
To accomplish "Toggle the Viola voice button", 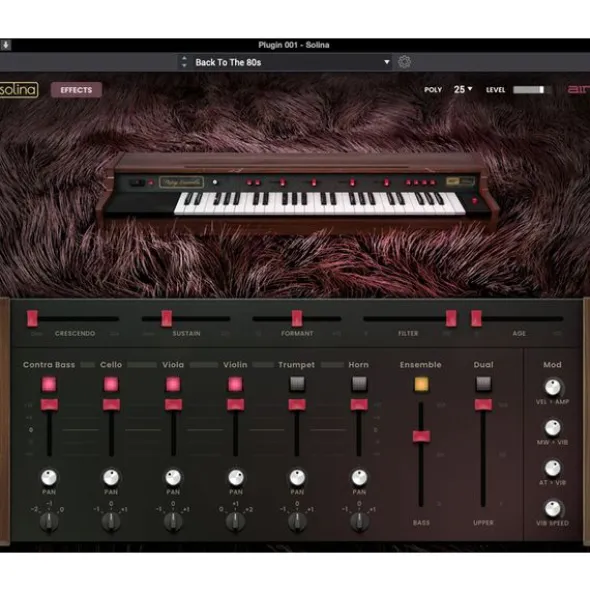I will (x=173, y=384).
